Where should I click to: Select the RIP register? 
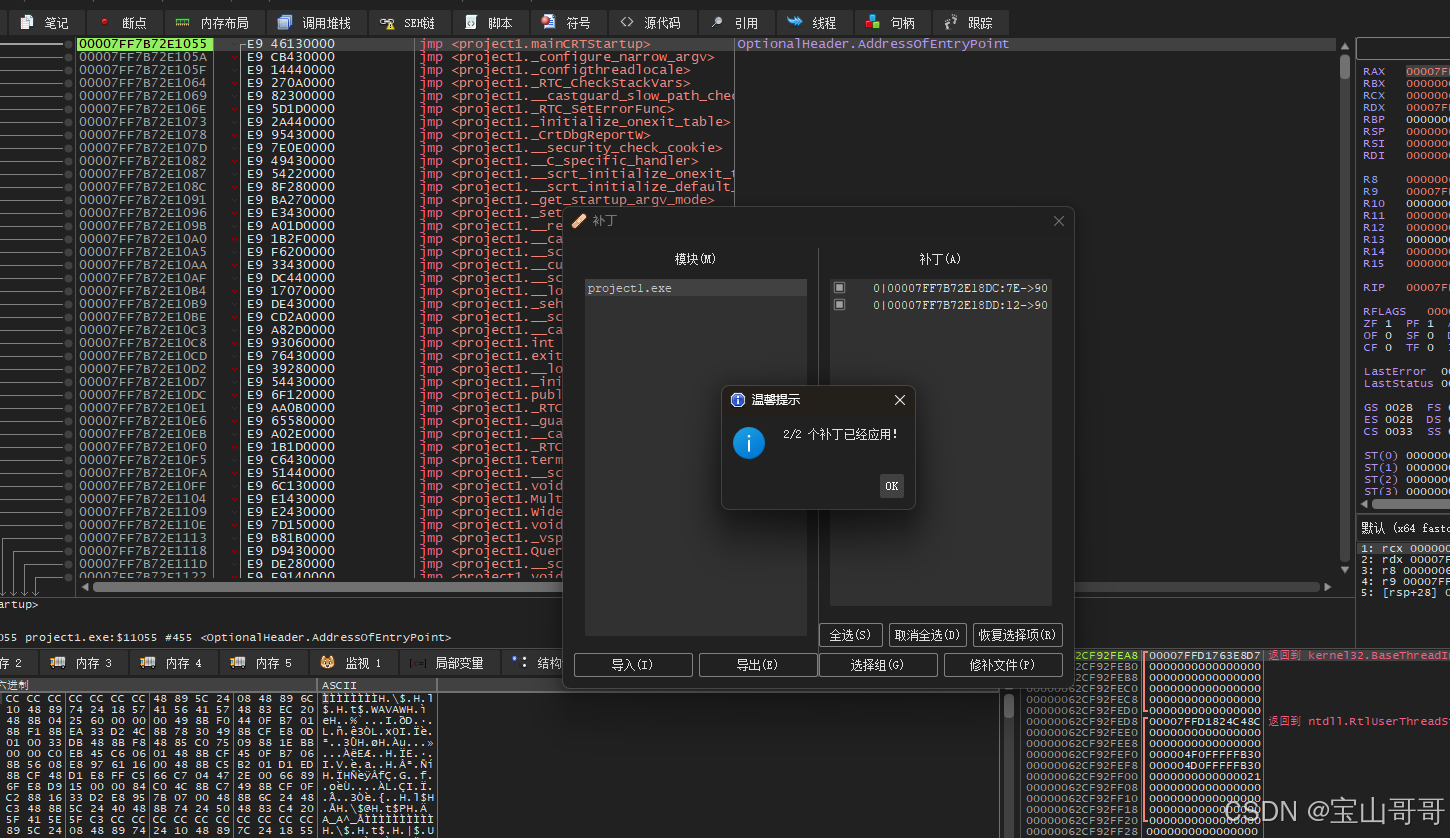pos(1374,287)
